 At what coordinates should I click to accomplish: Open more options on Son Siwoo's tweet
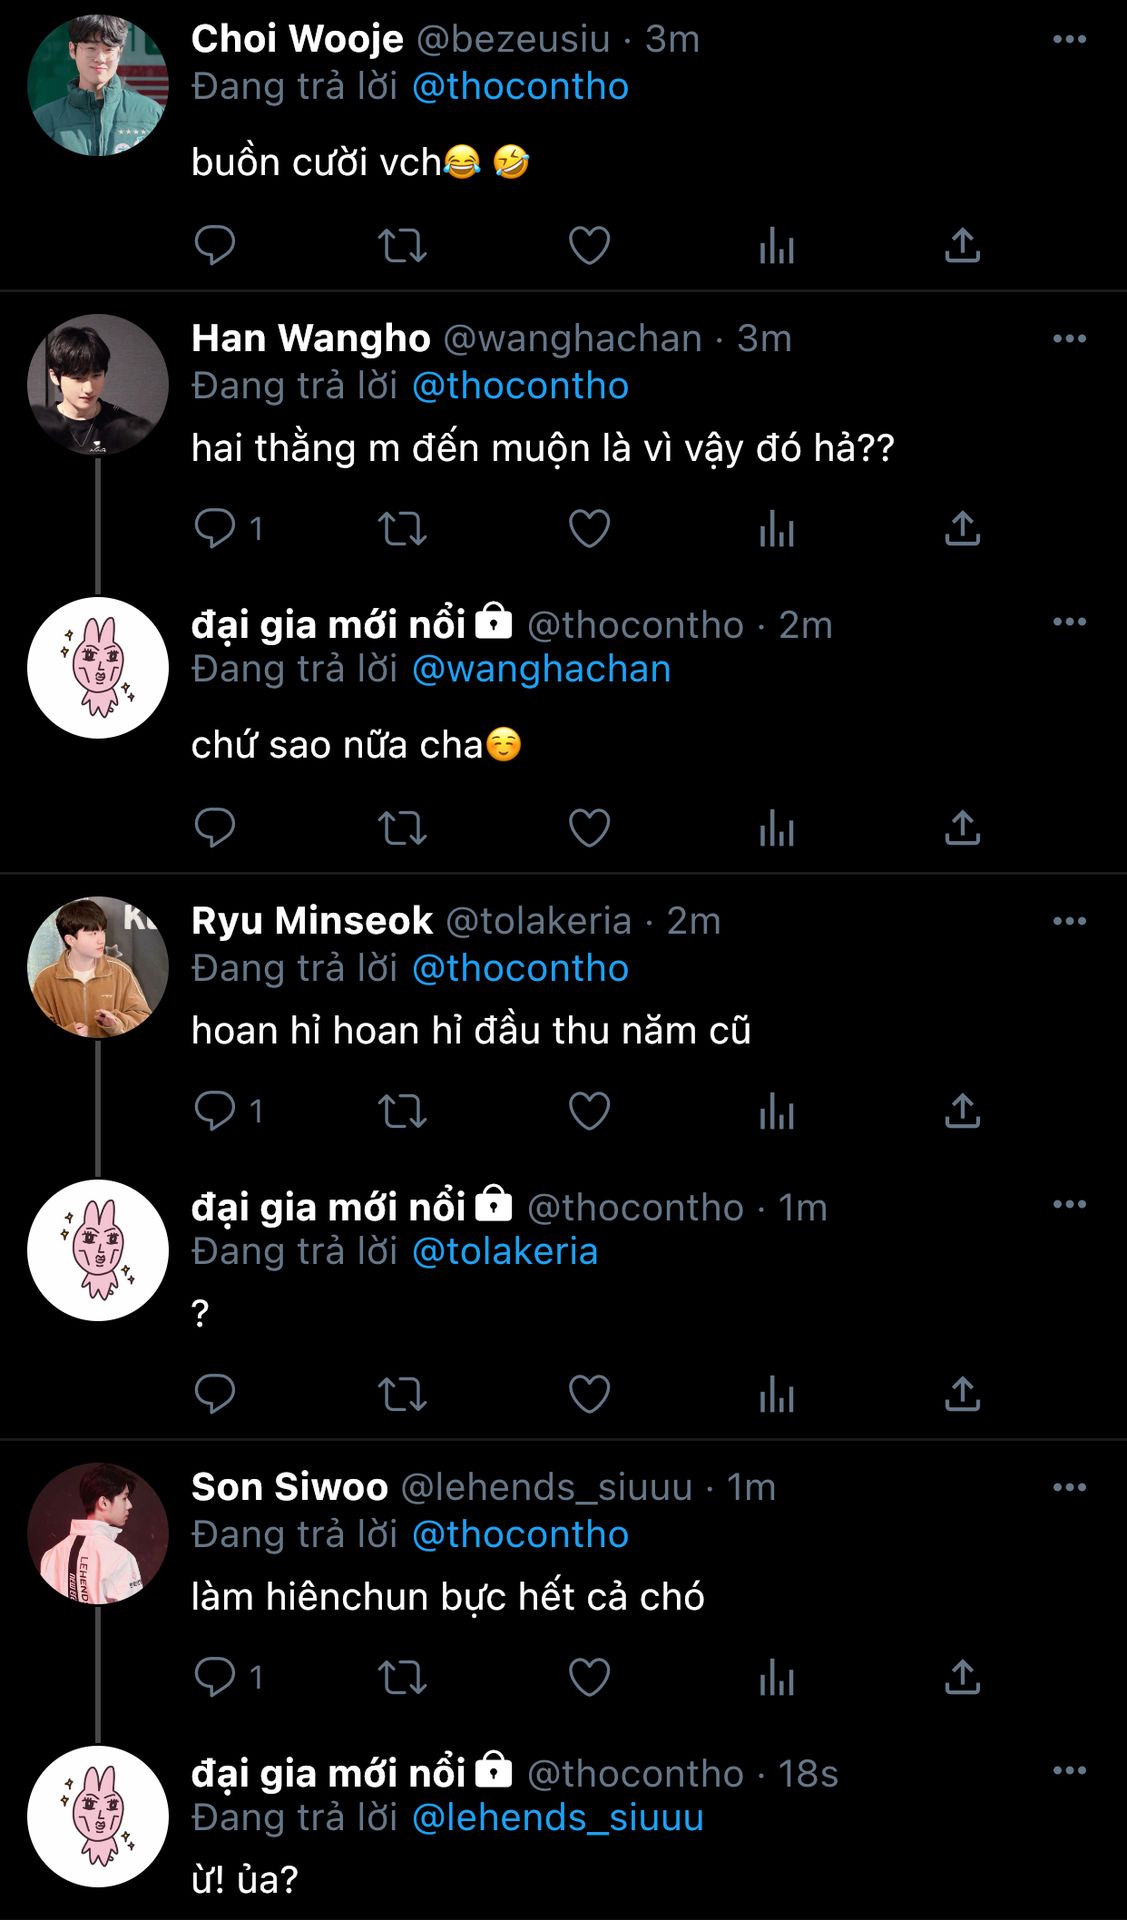click(x=1069, y=1488)
